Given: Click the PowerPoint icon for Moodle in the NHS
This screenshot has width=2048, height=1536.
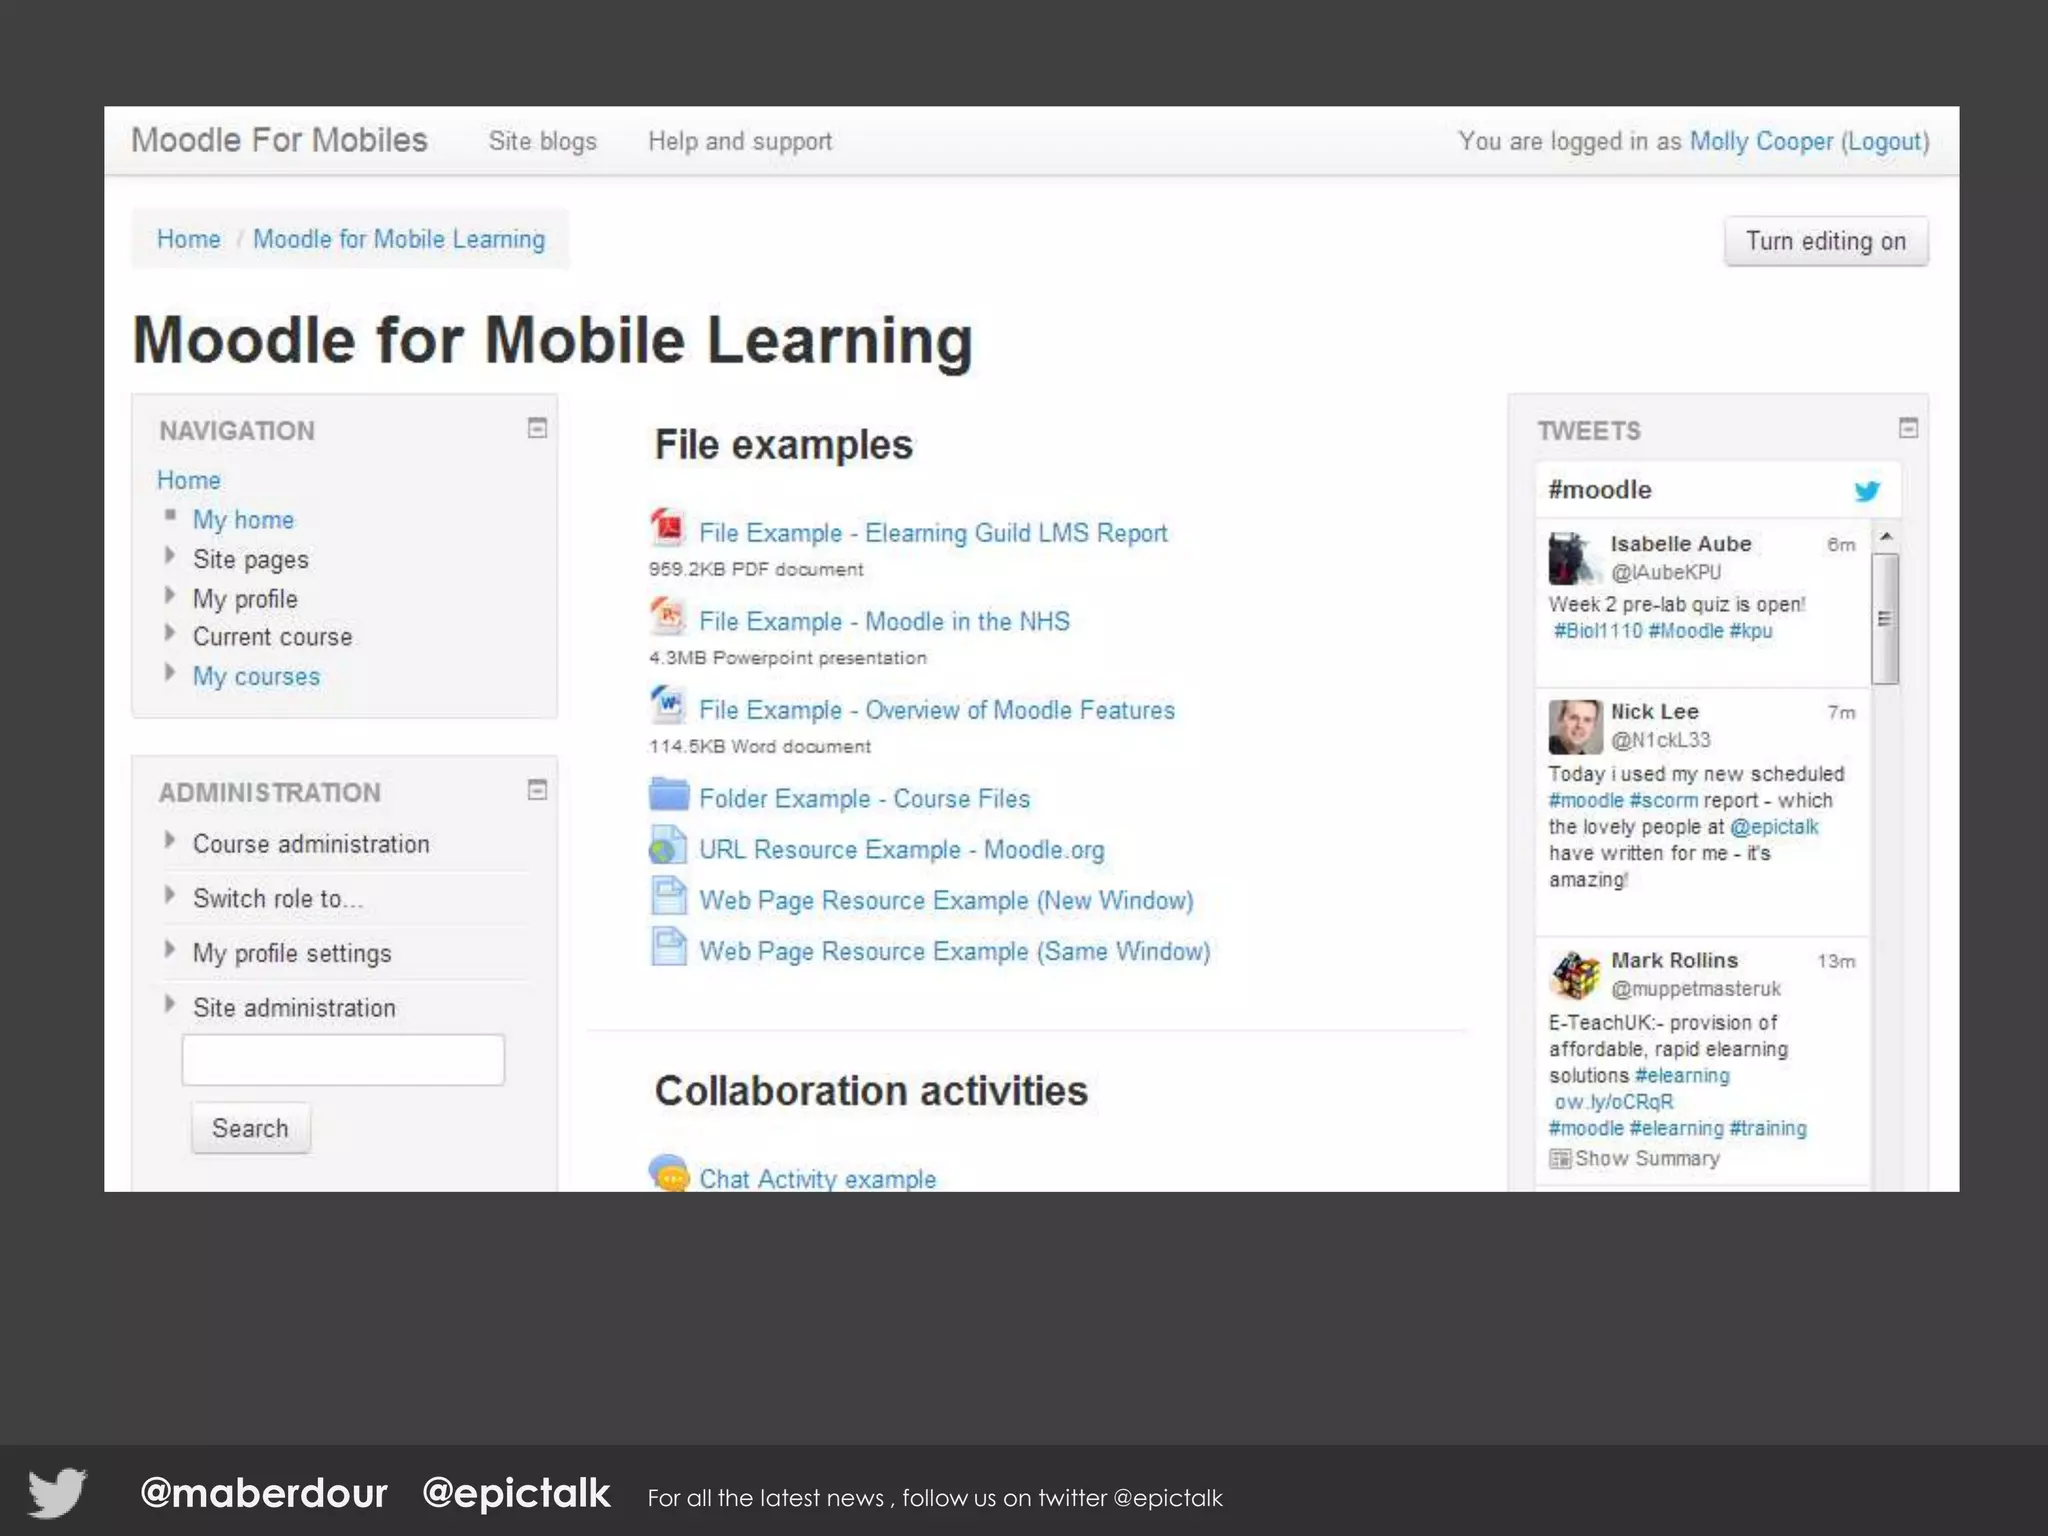Looking at the screenshot, I should coord(667,616).
